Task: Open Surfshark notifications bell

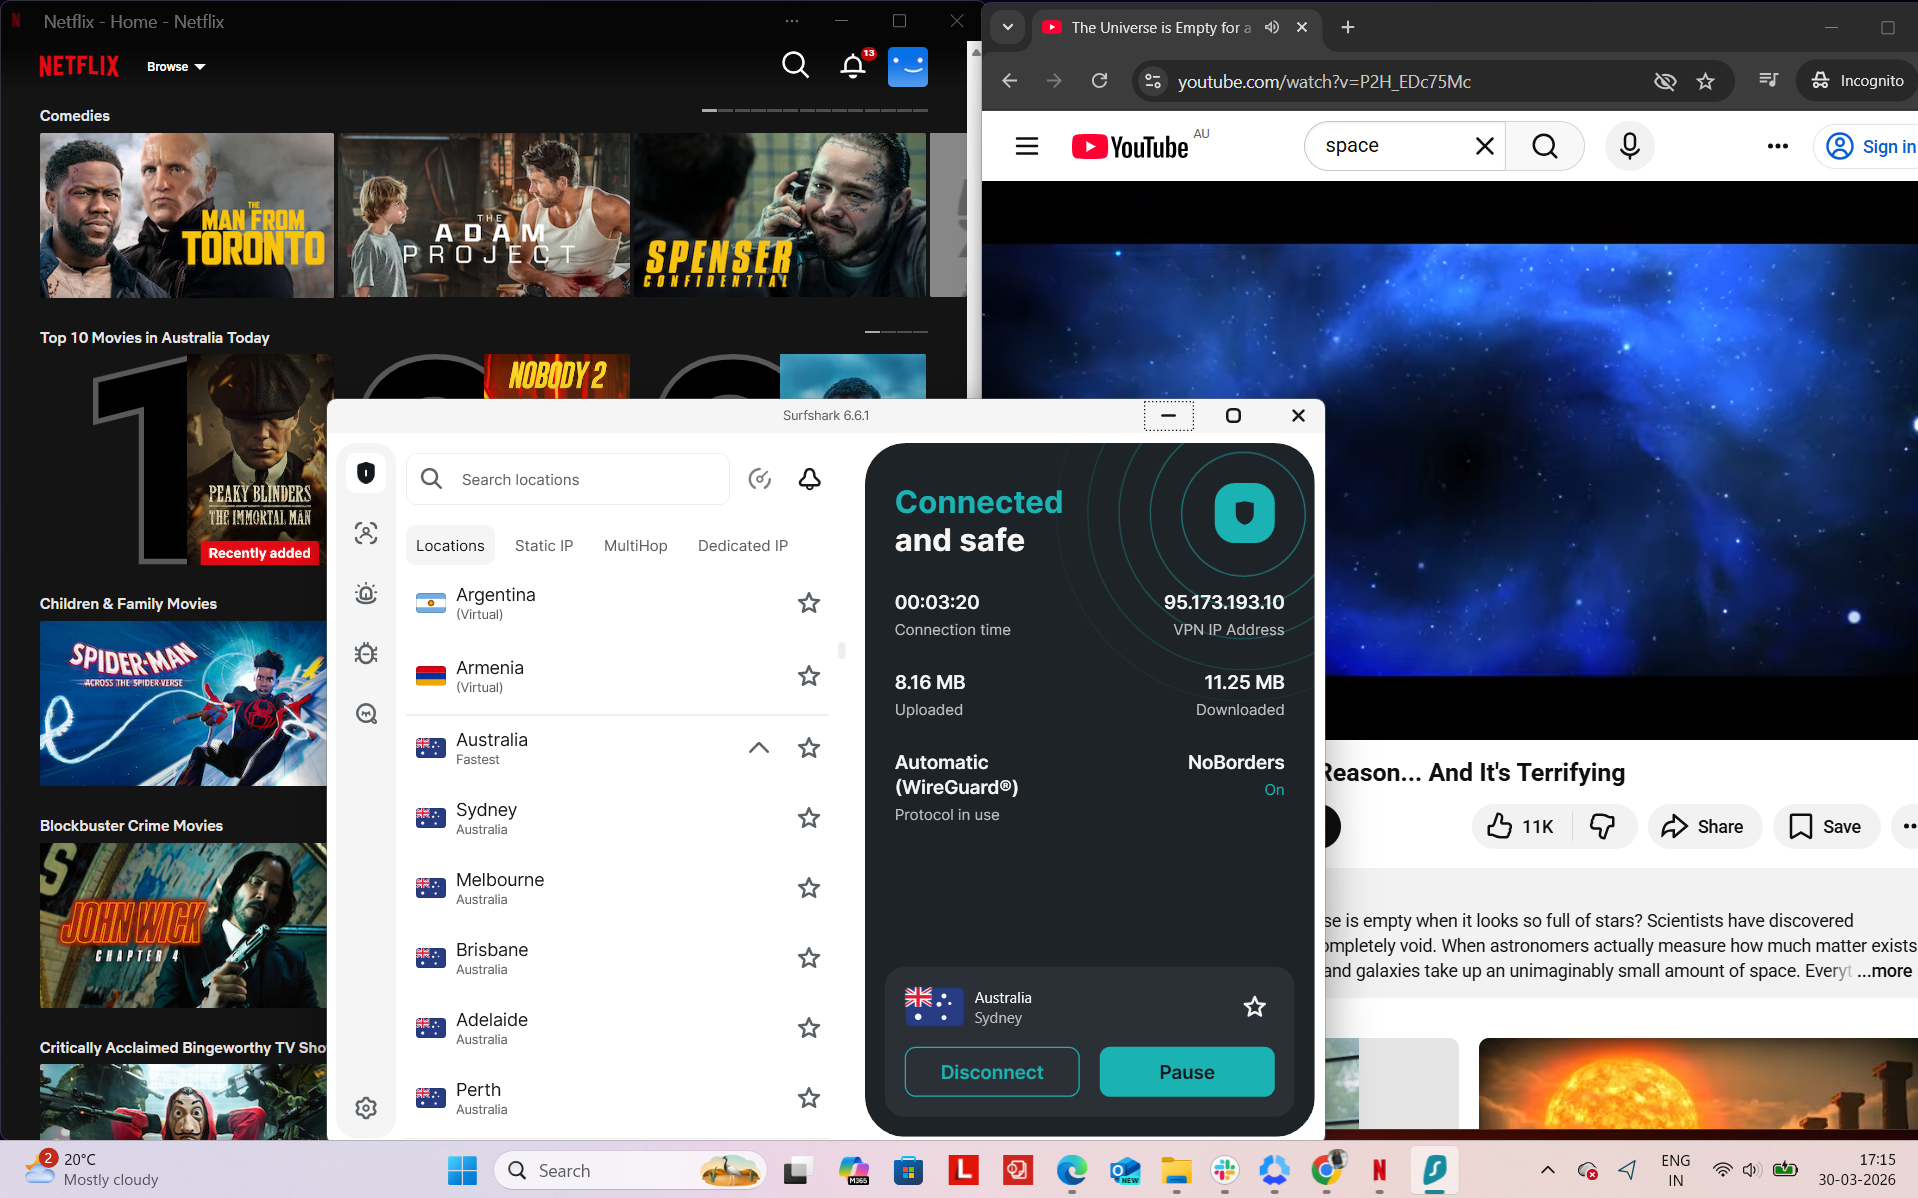Action: tap(809, 479)
